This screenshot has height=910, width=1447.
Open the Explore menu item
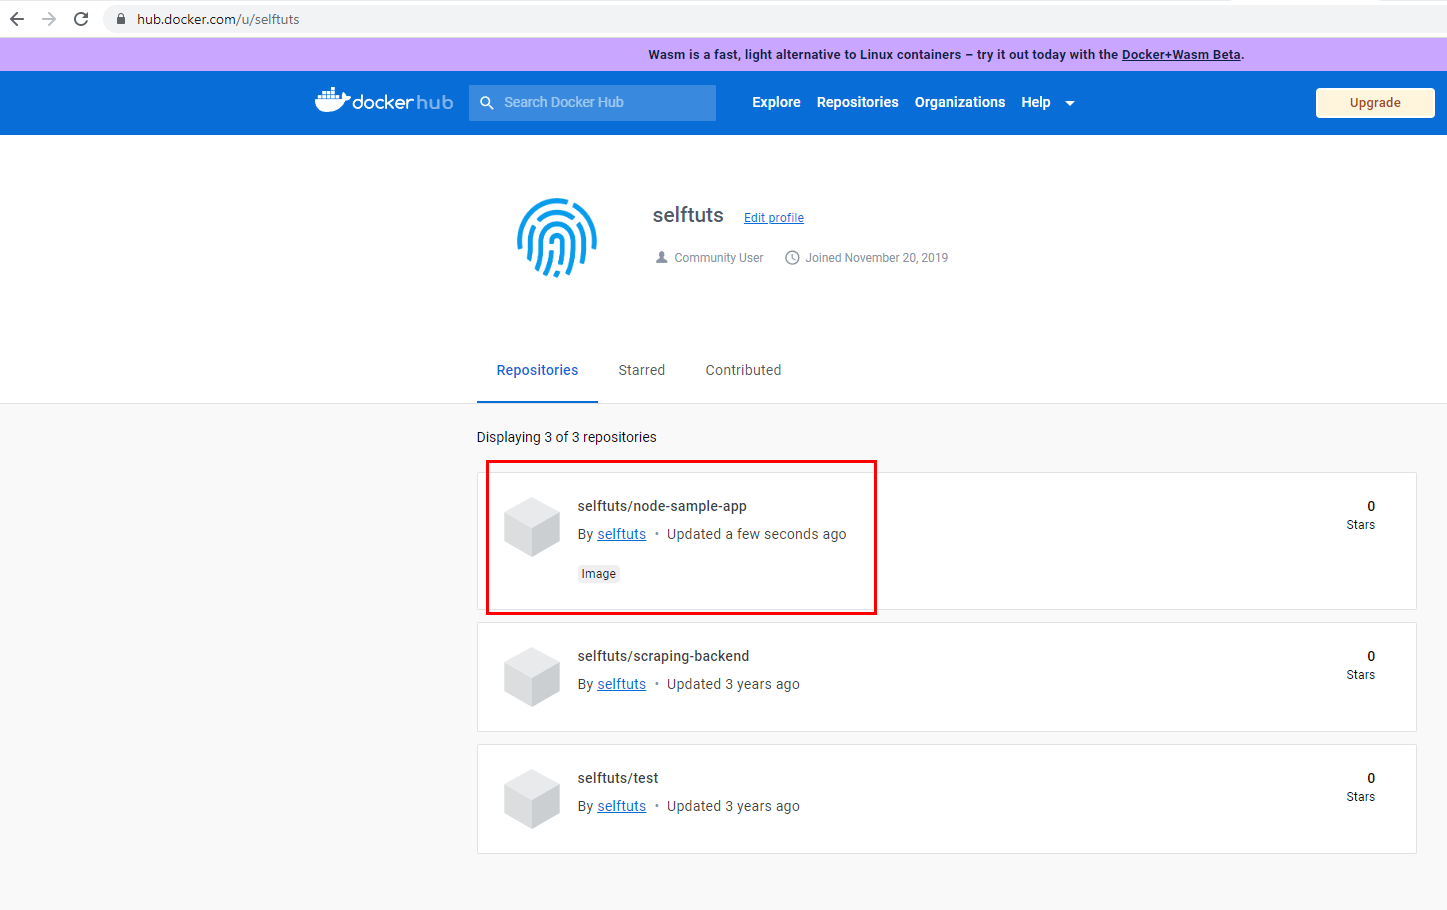(776, 102)
